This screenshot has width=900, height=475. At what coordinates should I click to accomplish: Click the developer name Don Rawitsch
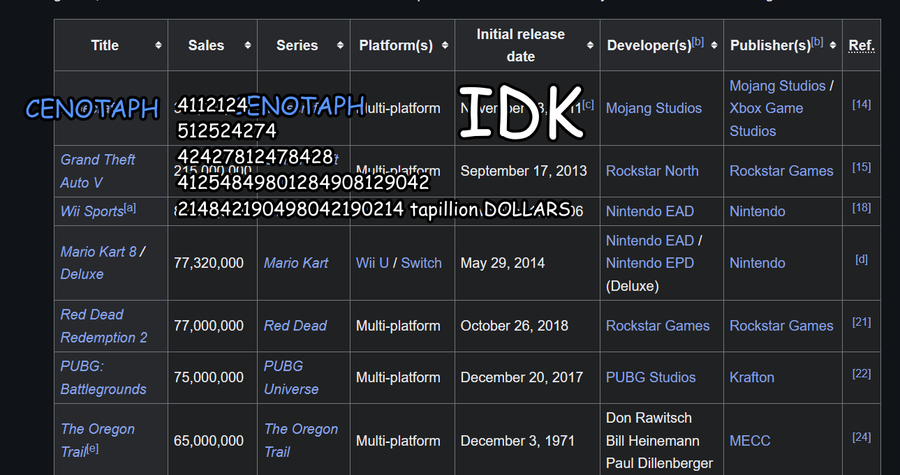point(649,418)
